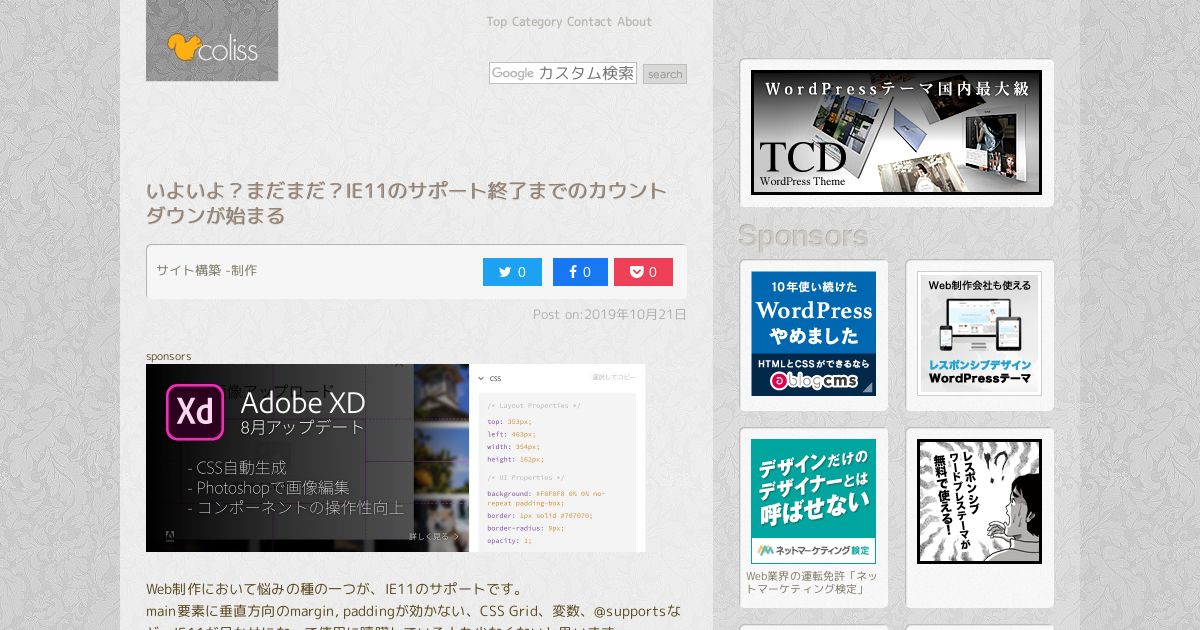Open the About menu item
Image resolution: width=1200 pixels, height=630 pixels.
coord(634,22)
